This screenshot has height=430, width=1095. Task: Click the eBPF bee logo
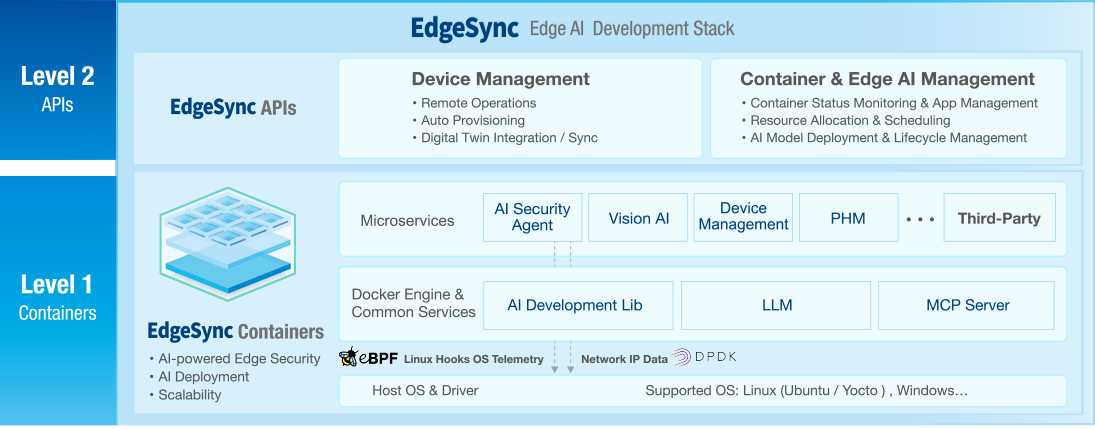(349, 358)
